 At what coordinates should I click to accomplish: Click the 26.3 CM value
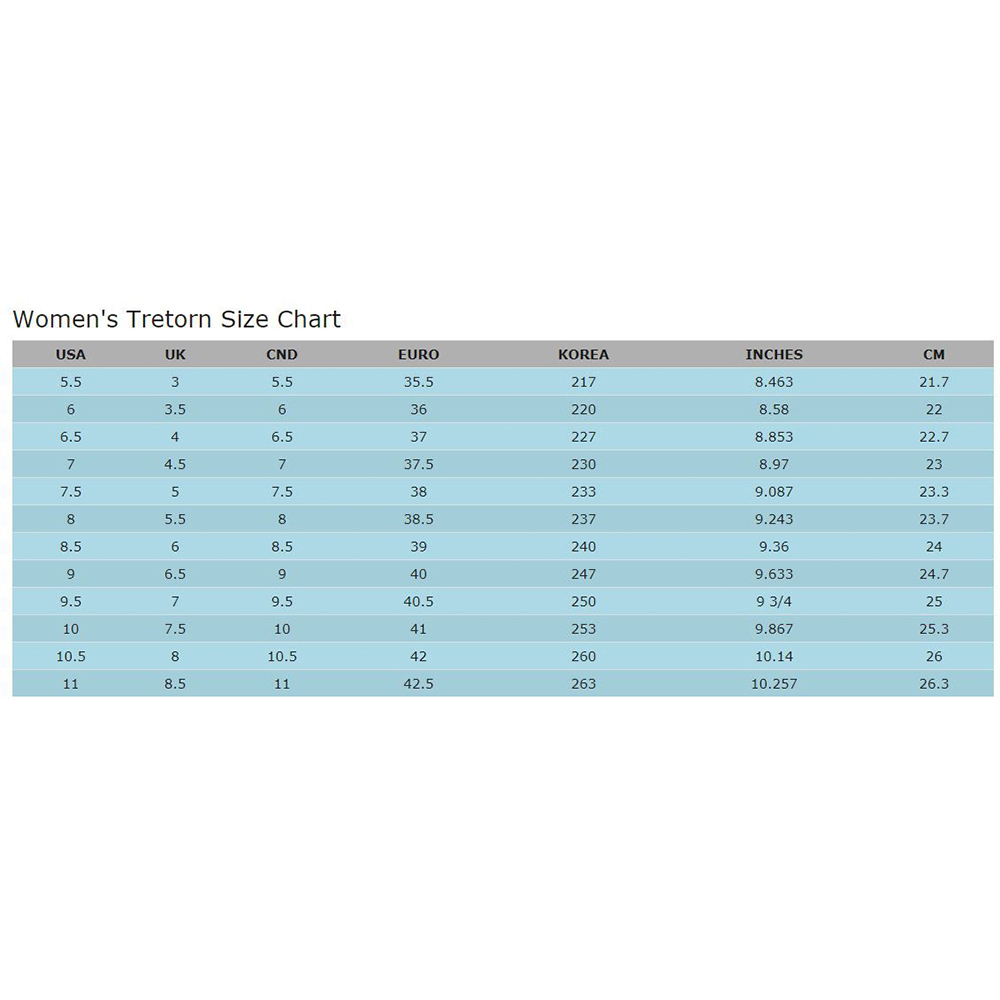click(934, 684)
